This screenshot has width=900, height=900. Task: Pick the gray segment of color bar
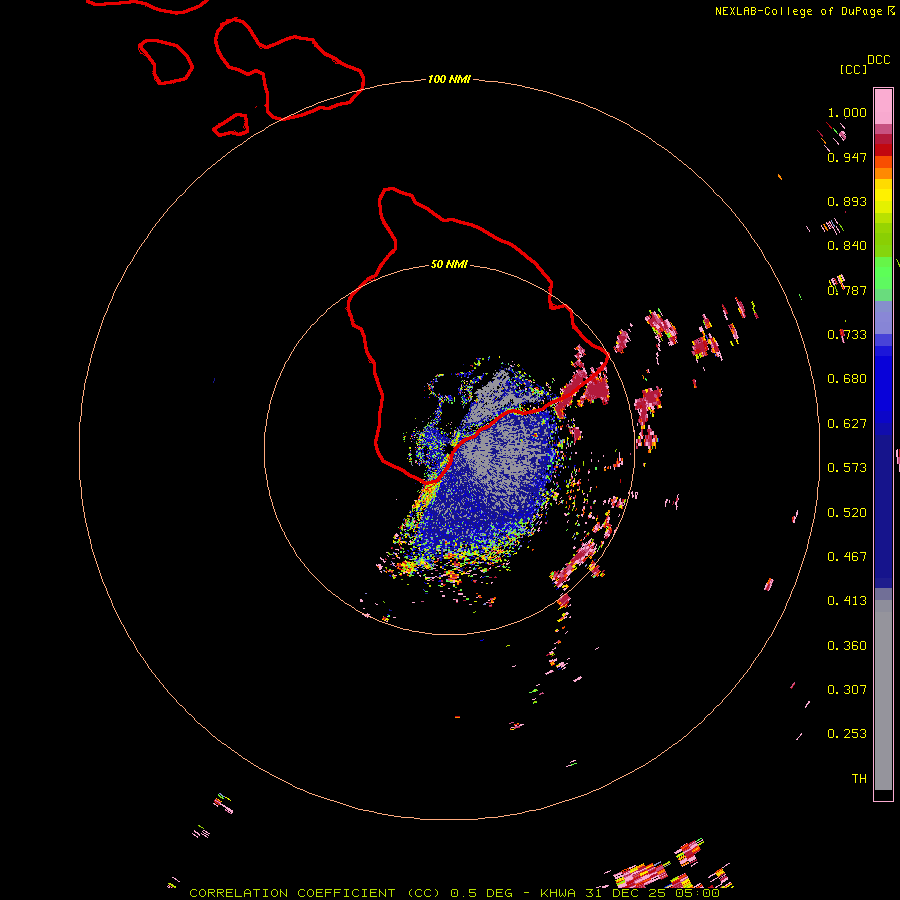(x=883, y=695)
